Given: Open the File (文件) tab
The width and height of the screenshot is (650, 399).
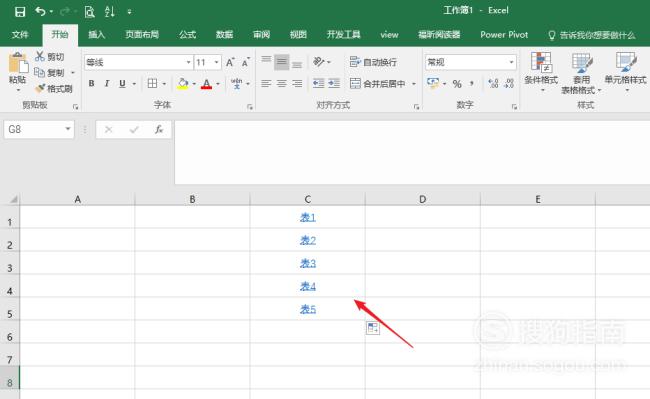Looking at the screenshot, I should tap(20, 35).
